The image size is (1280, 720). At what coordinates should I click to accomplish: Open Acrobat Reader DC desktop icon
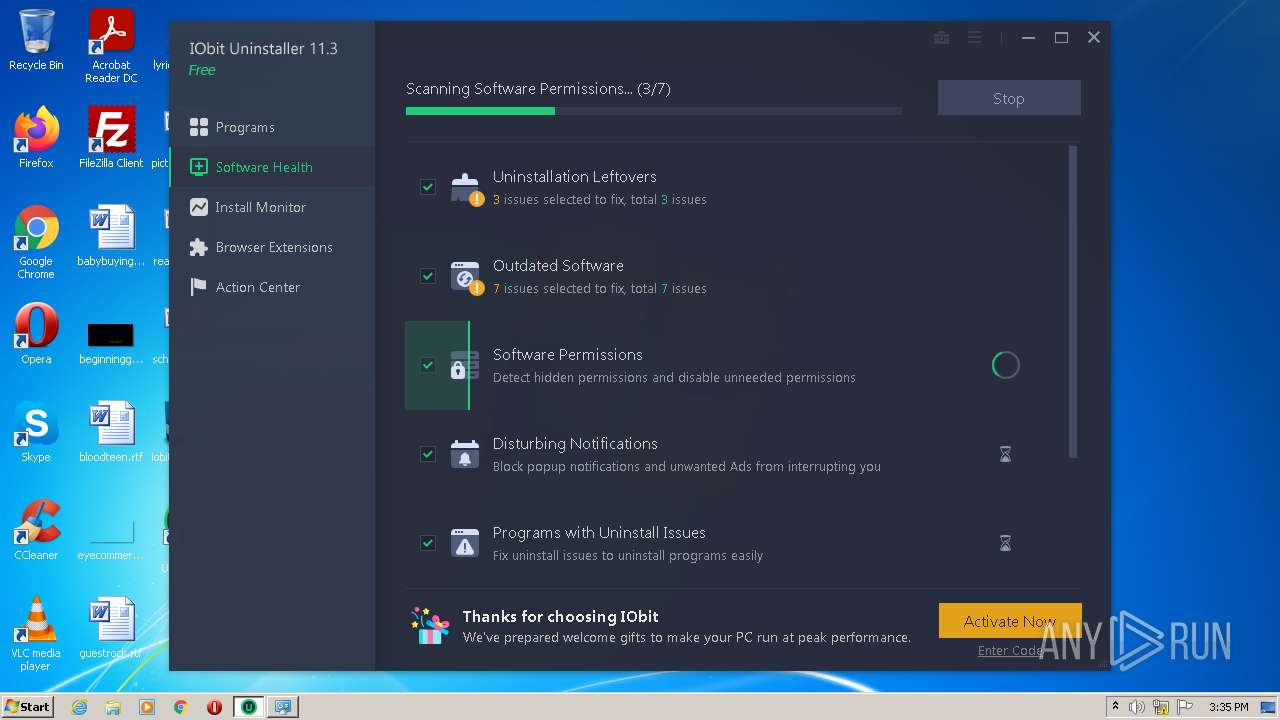[111, 46]
